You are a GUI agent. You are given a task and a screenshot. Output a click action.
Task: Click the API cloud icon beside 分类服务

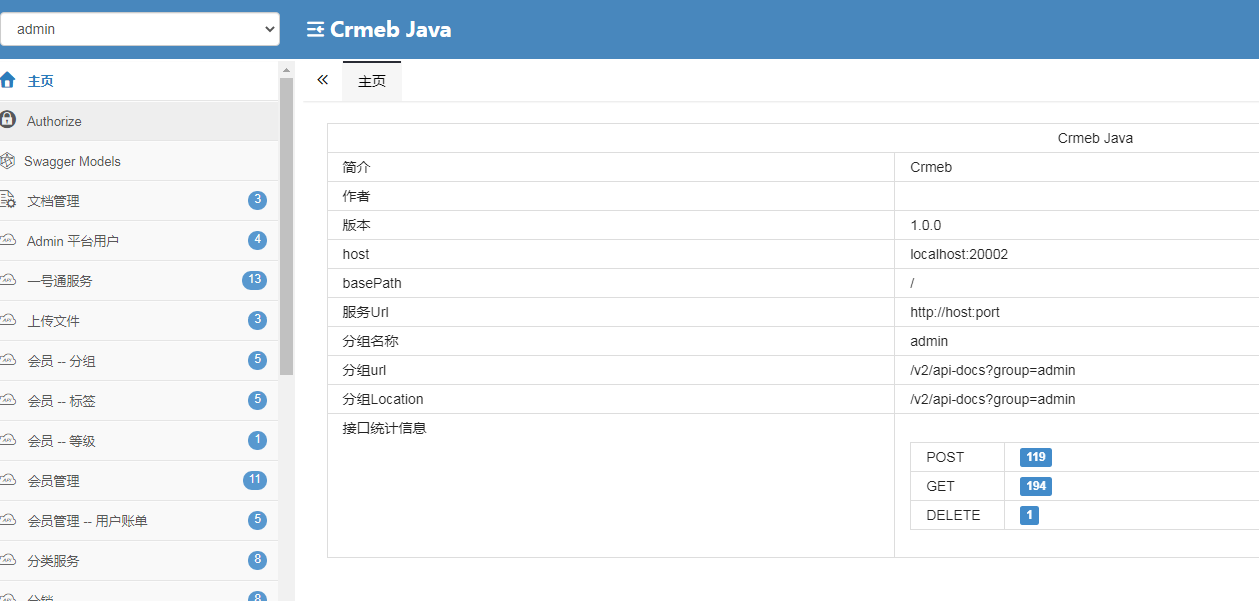(x=8, y=560)
